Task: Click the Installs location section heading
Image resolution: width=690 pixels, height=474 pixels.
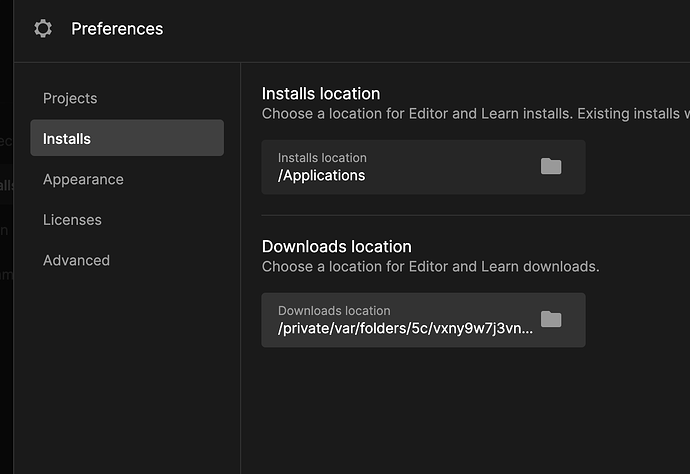Action: (321, 94)
